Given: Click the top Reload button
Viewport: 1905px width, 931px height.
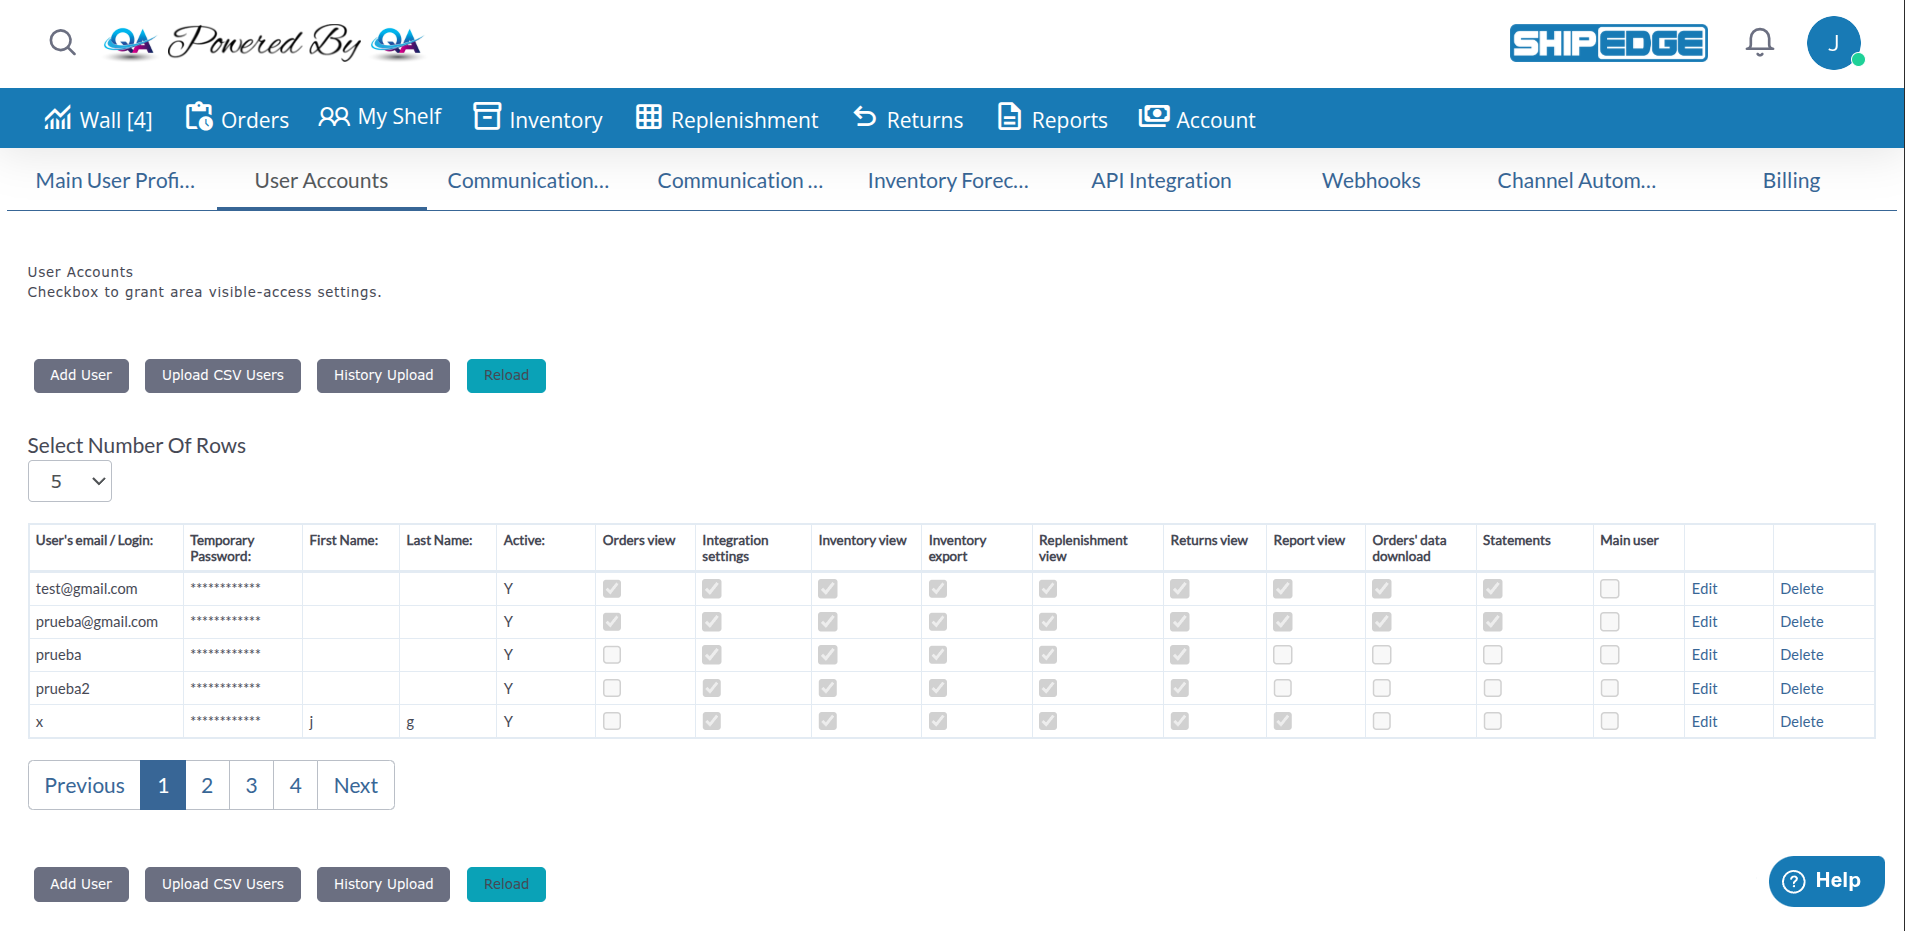Looking at the screenshot, I should [506, 375].
